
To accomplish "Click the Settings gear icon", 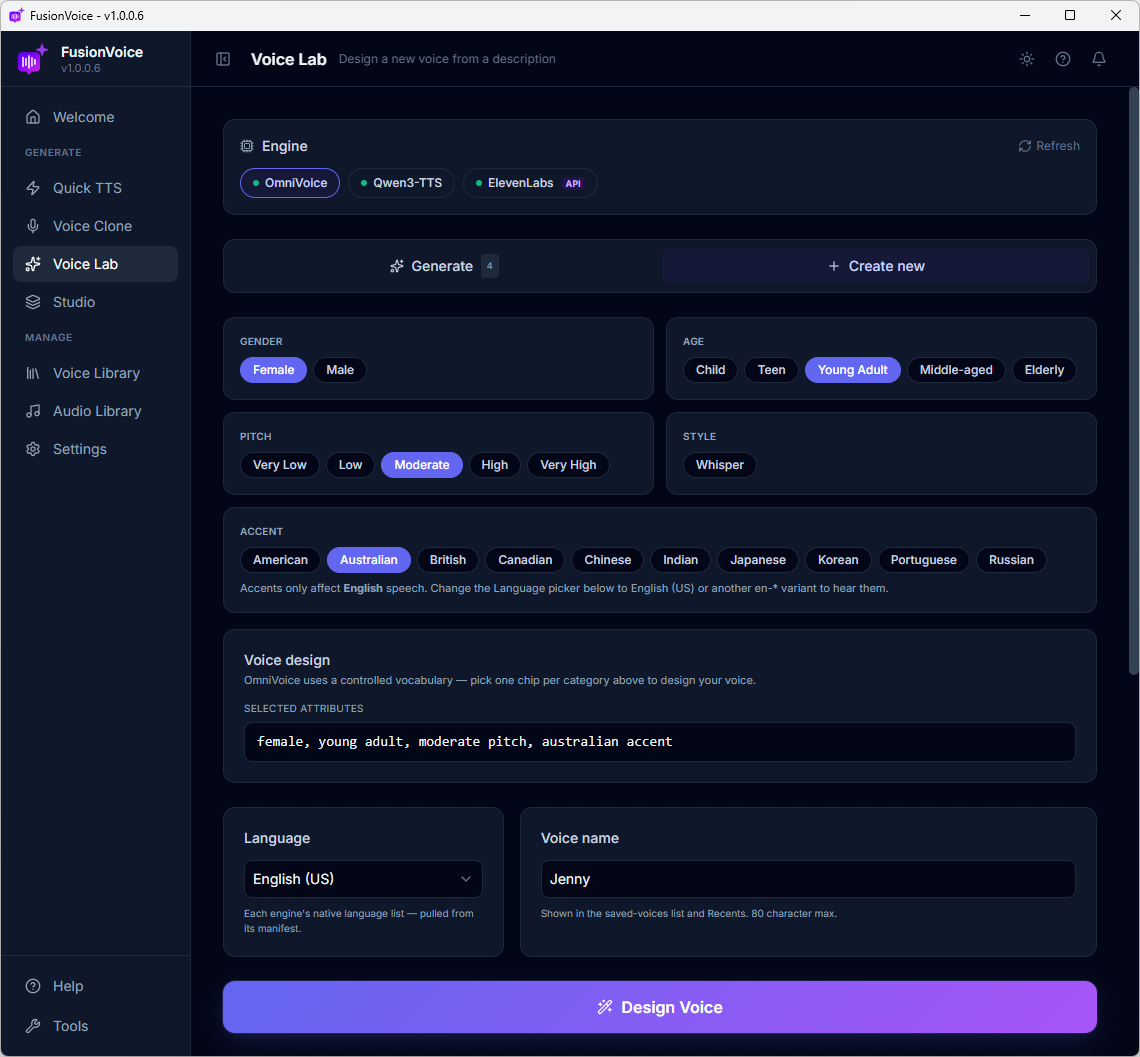I will pos(33,449).
